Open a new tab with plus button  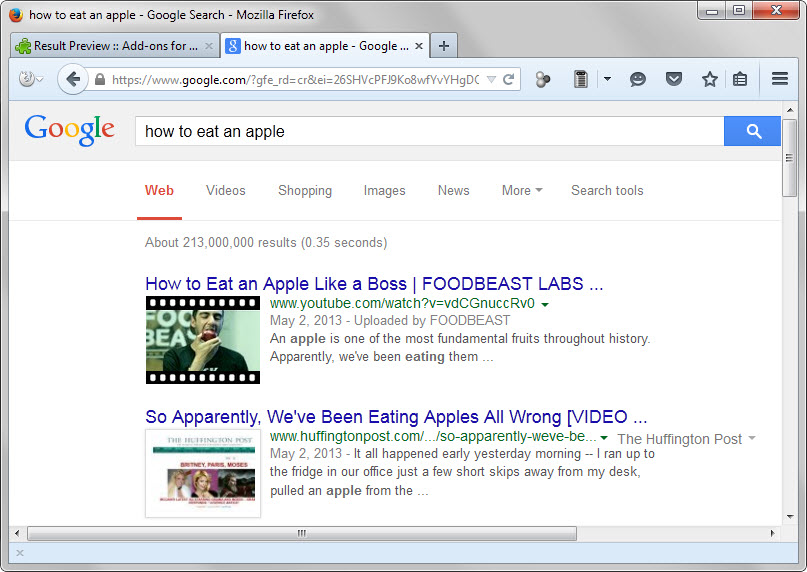point(444,46)
